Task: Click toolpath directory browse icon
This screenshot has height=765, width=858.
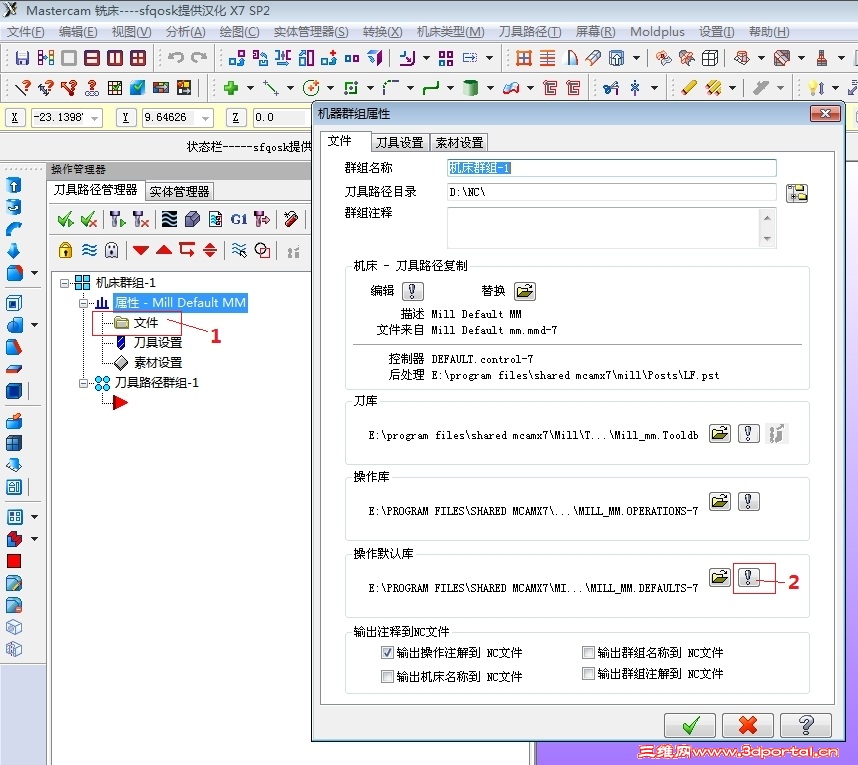Action: coord(797,193)
